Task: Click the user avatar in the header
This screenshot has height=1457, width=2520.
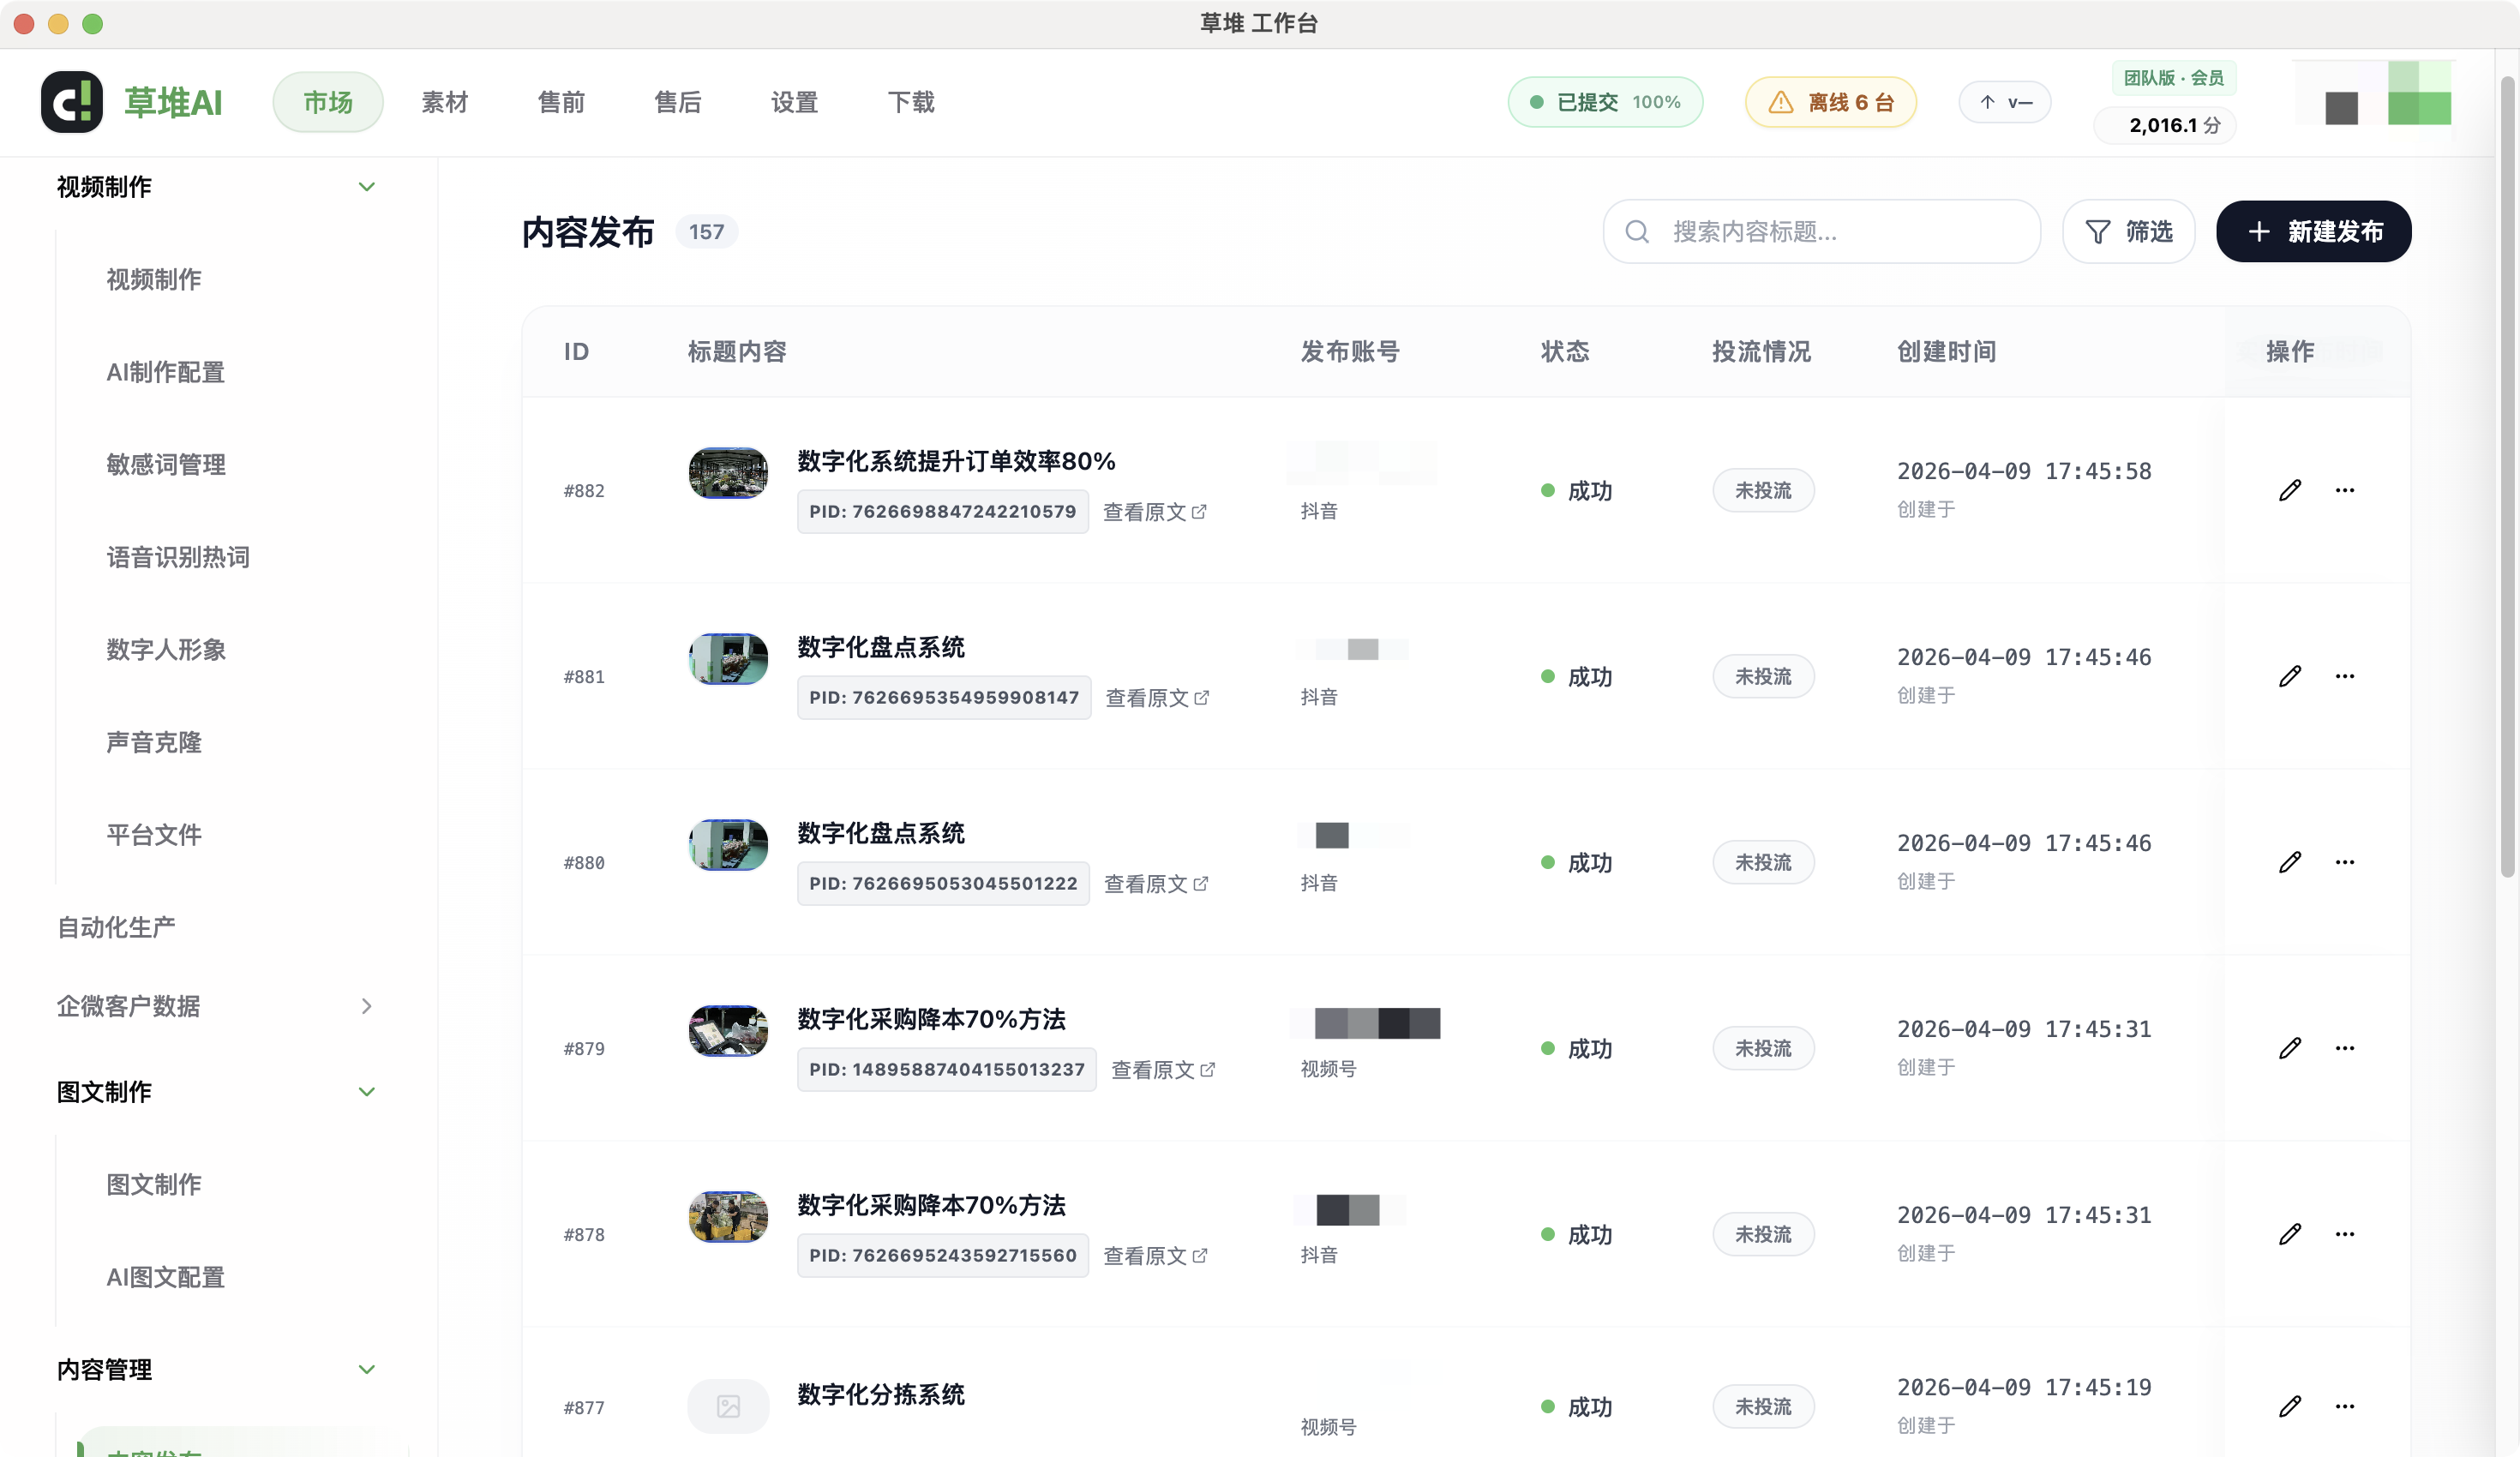Action: (x=2371, y=94)
